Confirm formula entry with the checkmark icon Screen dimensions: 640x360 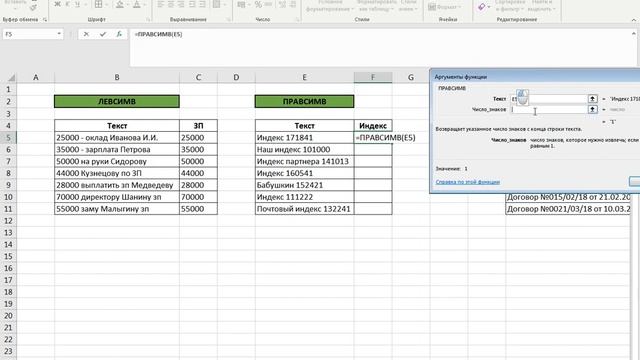pyautogui.click(x=102, y=34)
